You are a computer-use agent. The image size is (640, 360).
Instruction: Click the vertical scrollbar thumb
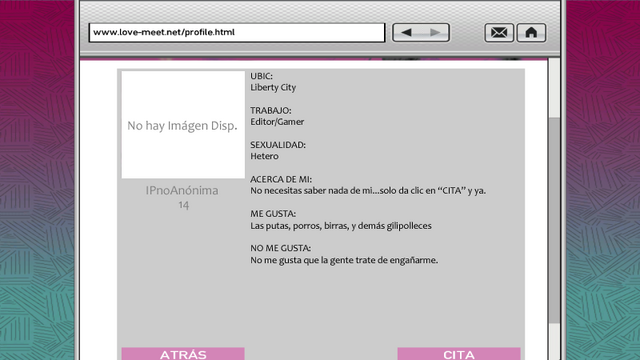tap(554, 220)
